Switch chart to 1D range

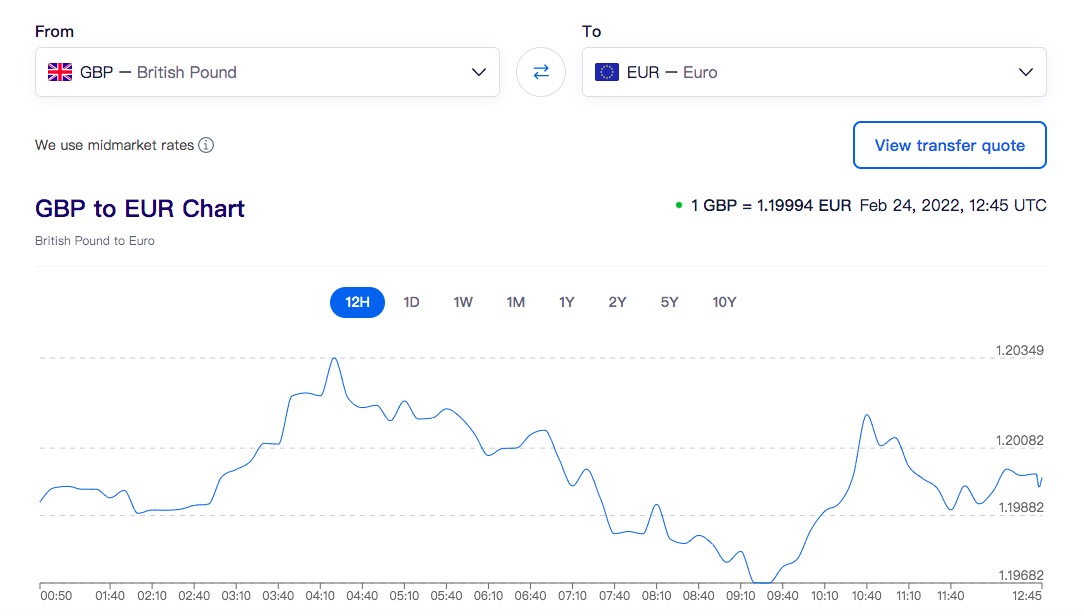pos(411,302)
